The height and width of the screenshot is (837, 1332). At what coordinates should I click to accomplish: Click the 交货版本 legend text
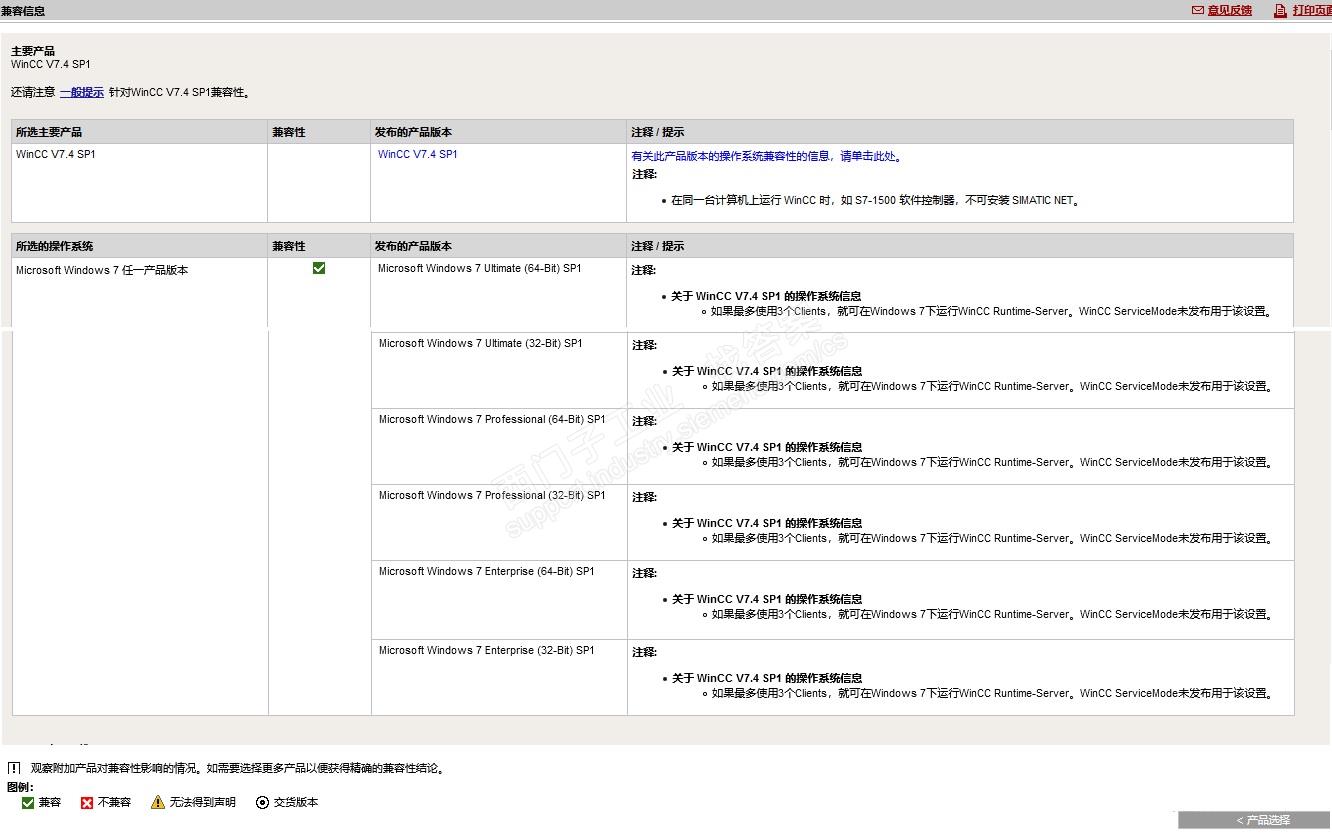[x=296, y=802]
